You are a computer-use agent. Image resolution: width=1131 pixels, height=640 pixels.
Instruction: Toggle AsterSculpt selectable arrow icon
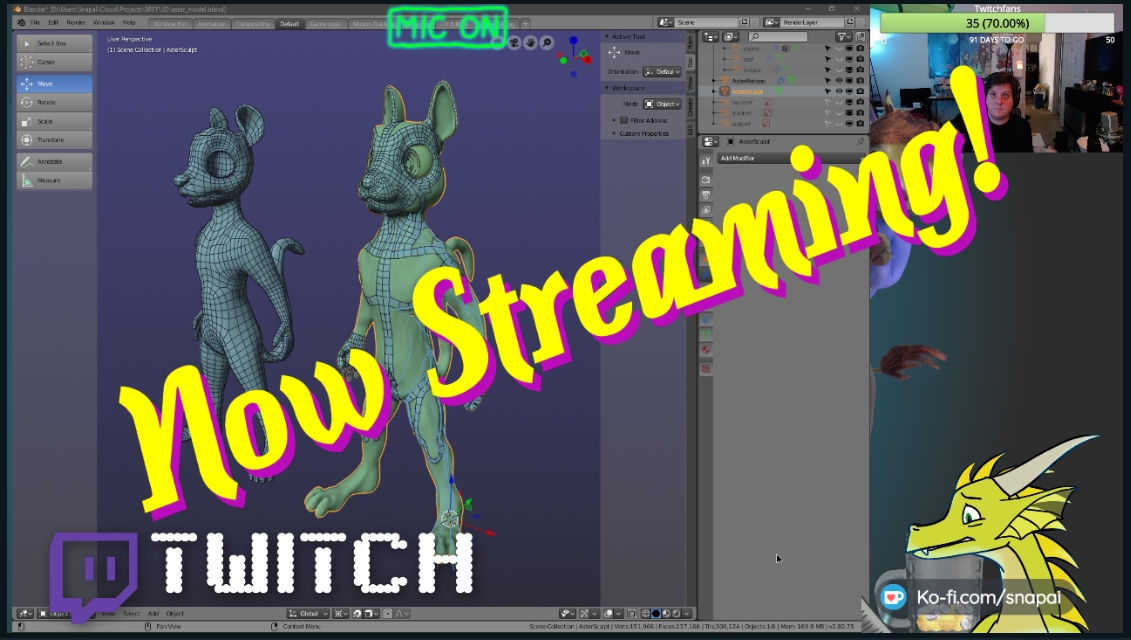pyautogui.click(x=828, y=92)
